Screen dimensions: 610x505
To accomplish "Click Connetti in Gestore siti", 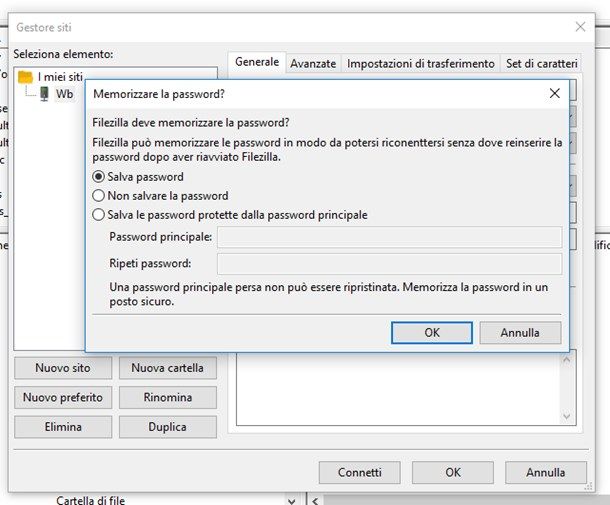I will click(359, 472).
